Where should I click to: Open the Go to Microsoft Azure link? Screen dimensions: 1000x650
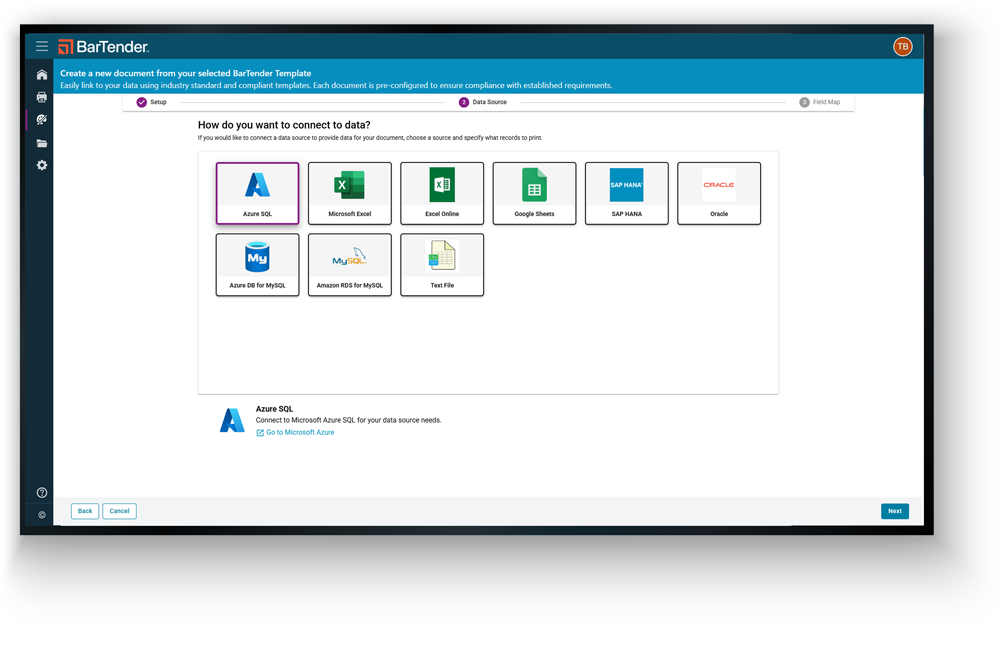coord(295,431)
